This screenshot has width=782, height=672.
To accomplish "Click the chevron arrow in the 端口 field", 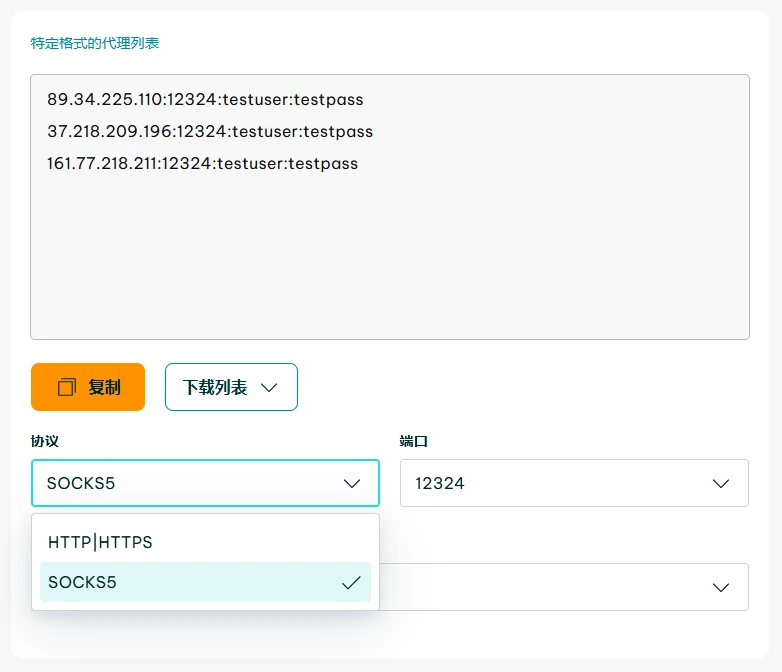I will (x=721, y=483).
